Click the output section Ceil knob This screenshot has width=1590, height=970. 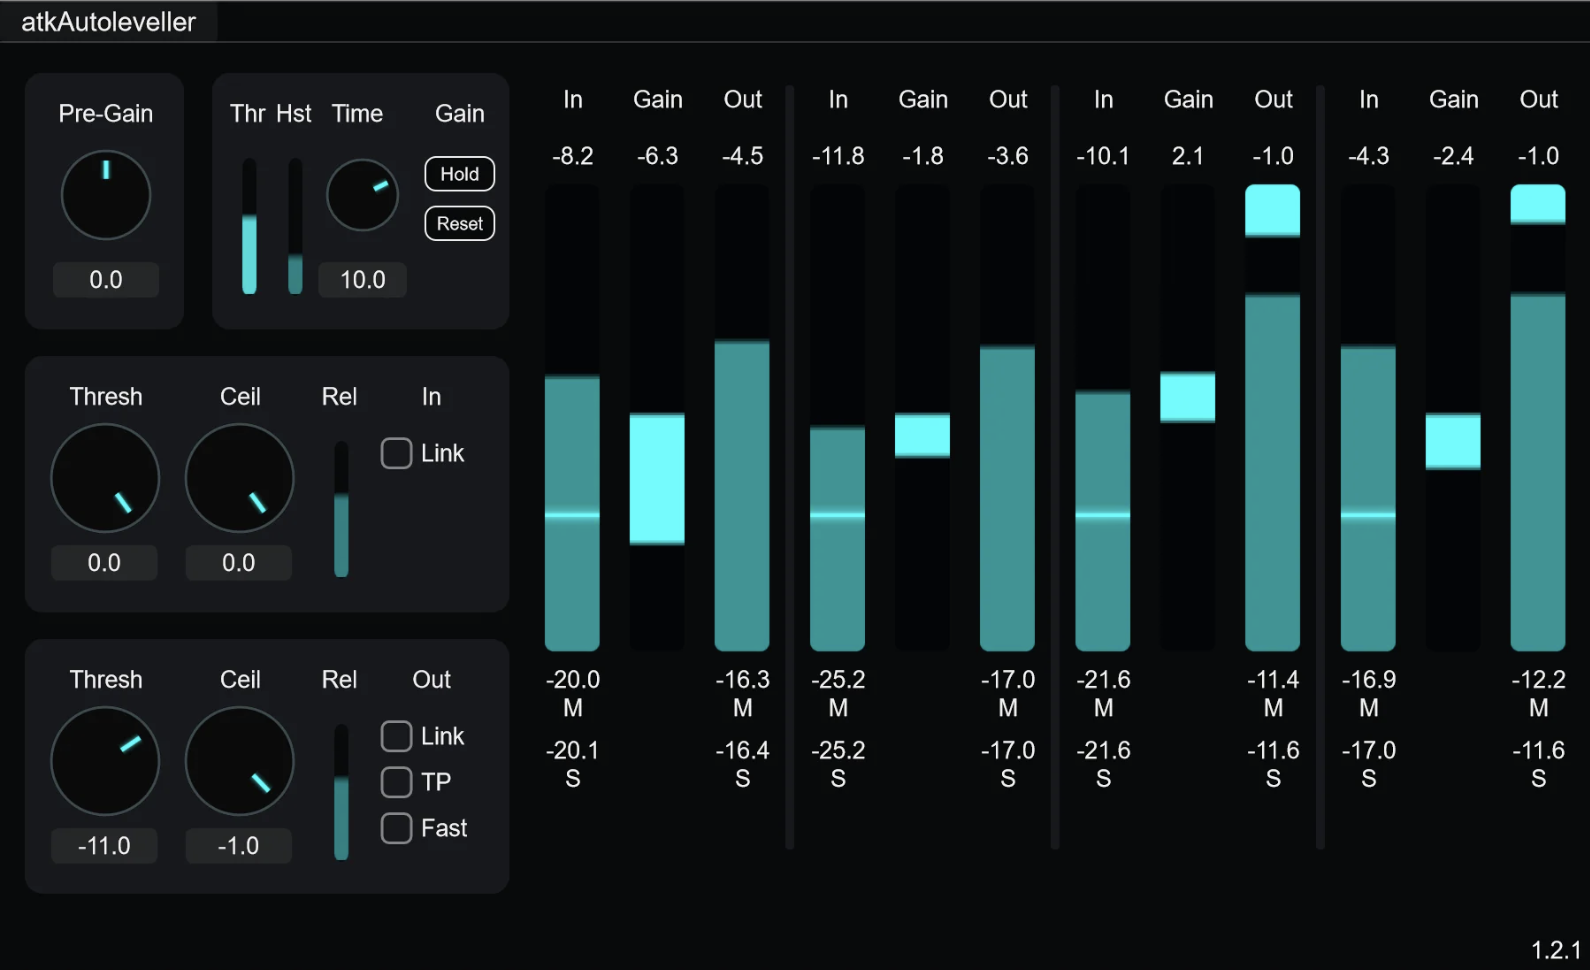pos(240,761)
